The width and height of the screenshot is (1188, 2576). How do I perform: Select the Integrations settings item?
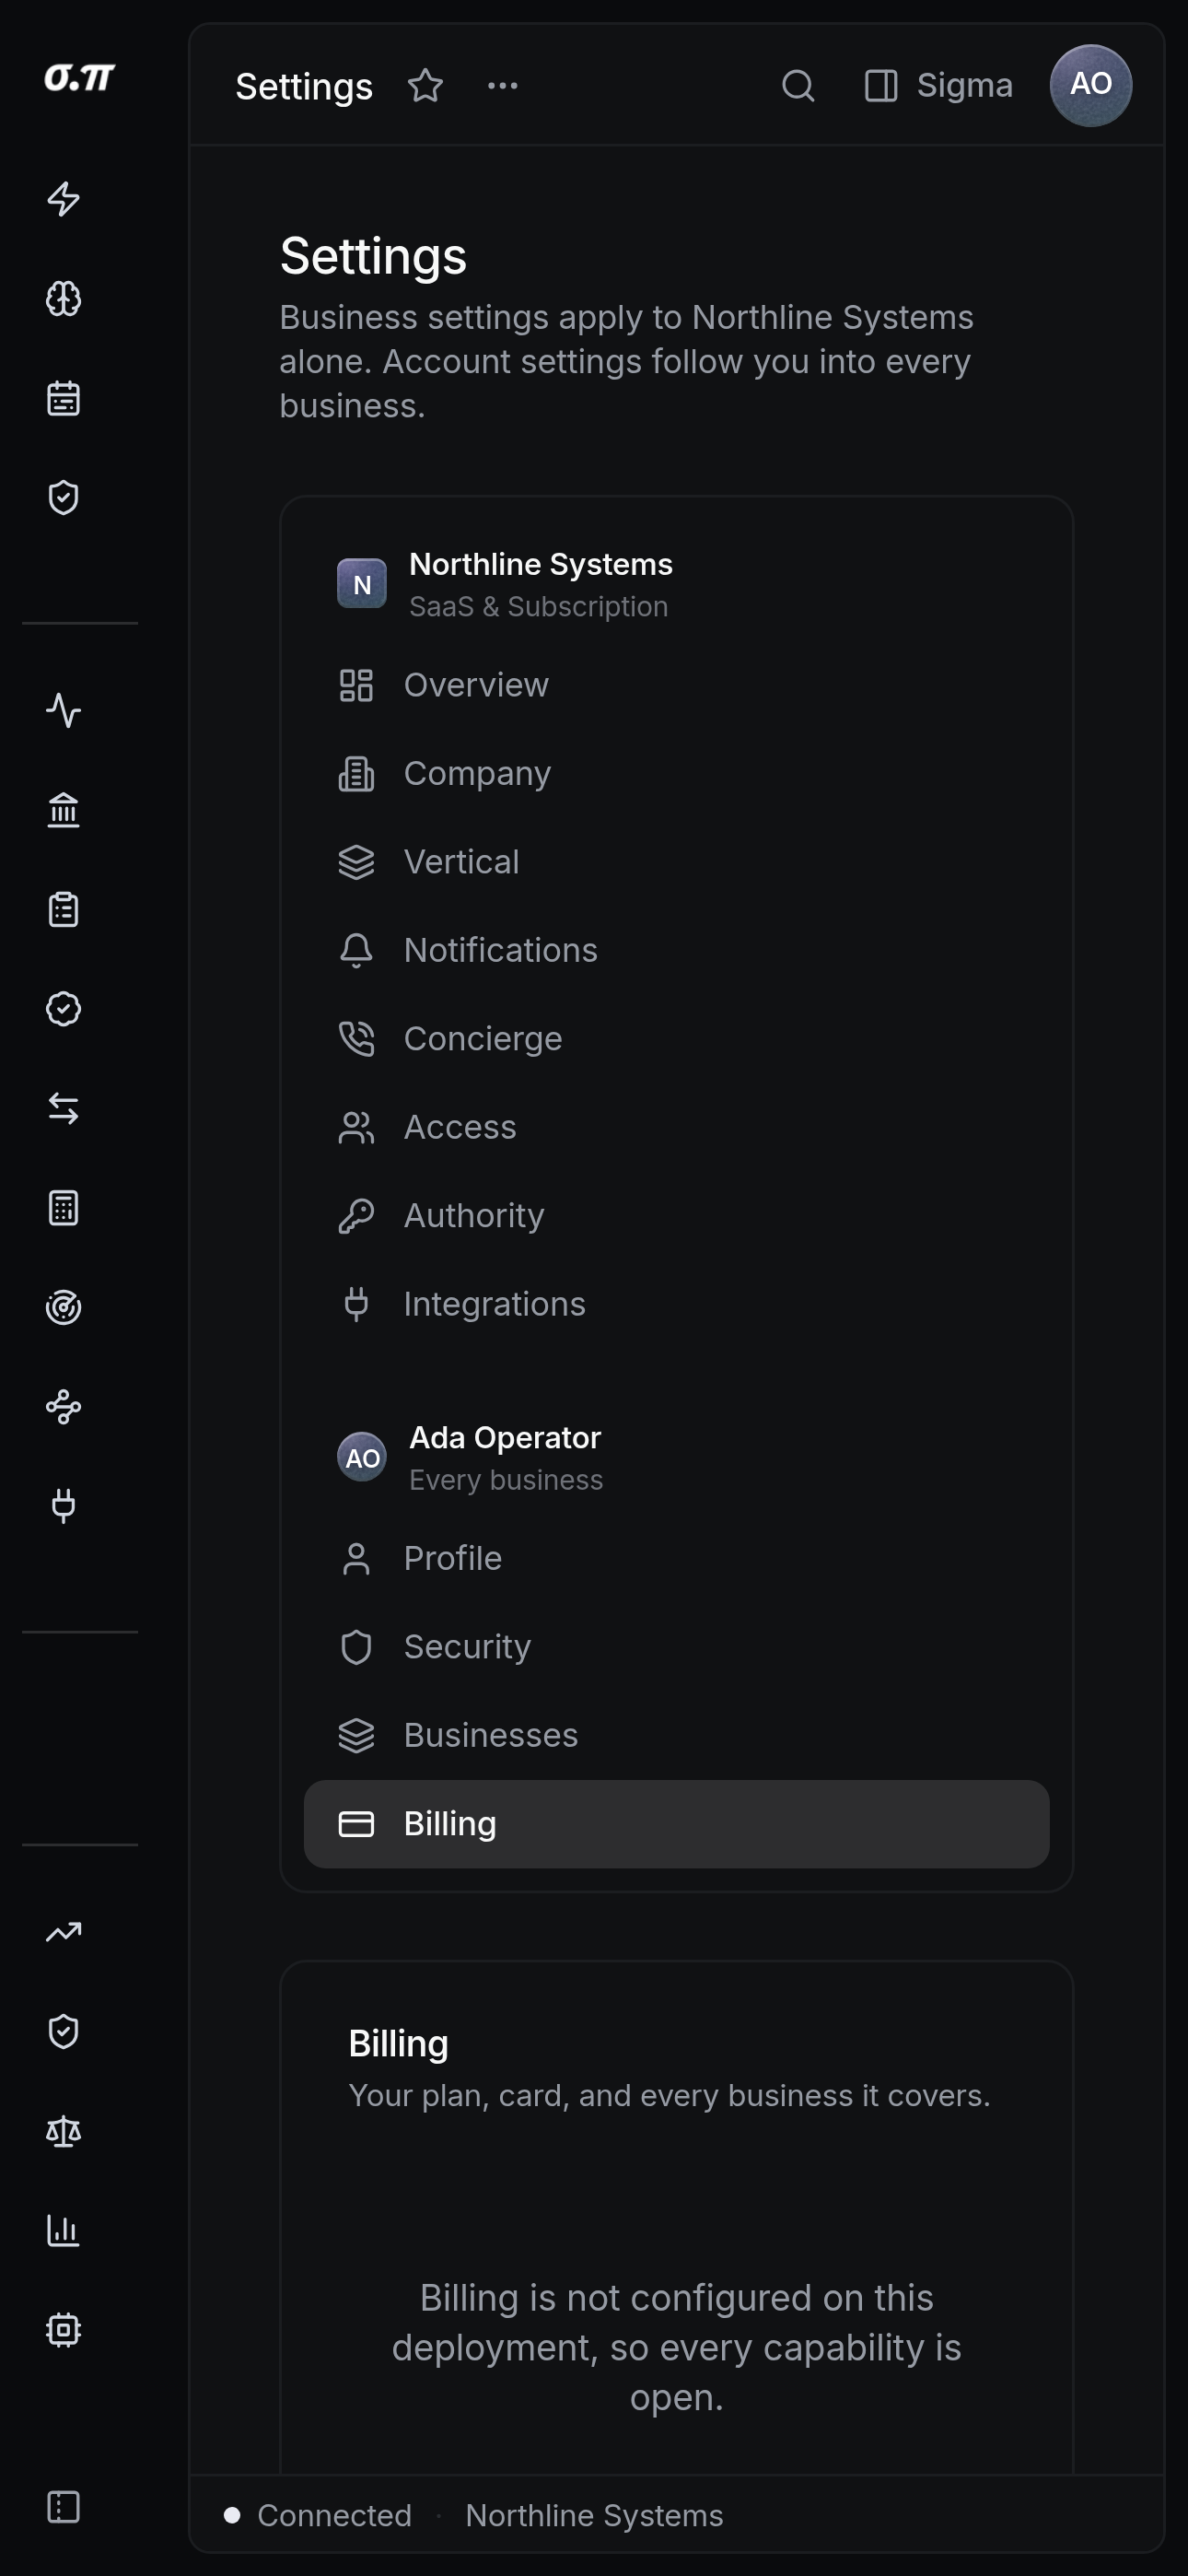click(x=676, y=1304)
